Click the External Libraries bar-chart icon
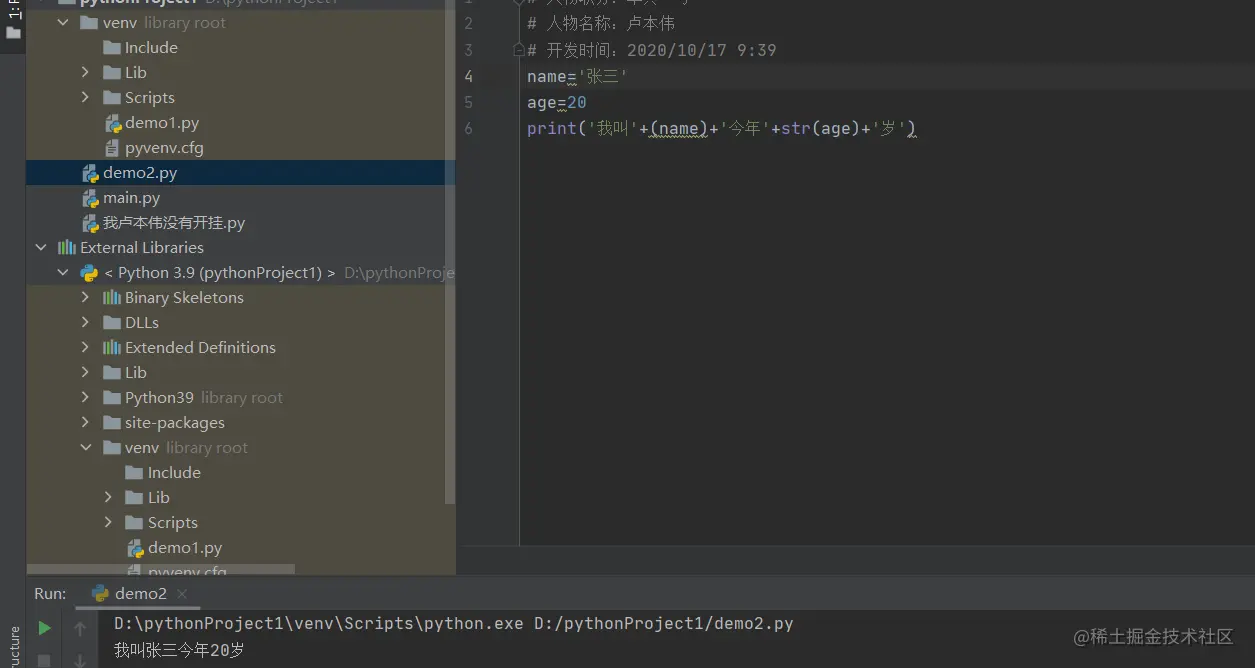Viewport: 1255px width, 668px height. click(67, 247)
